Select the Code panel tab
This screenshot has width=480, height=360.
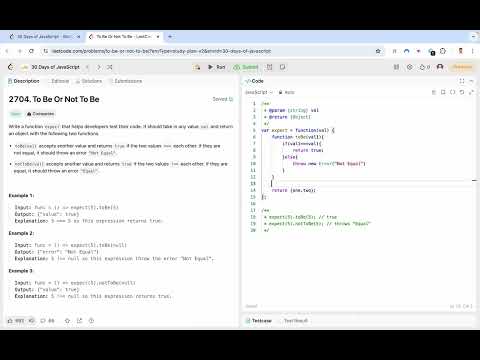[254, 81]
